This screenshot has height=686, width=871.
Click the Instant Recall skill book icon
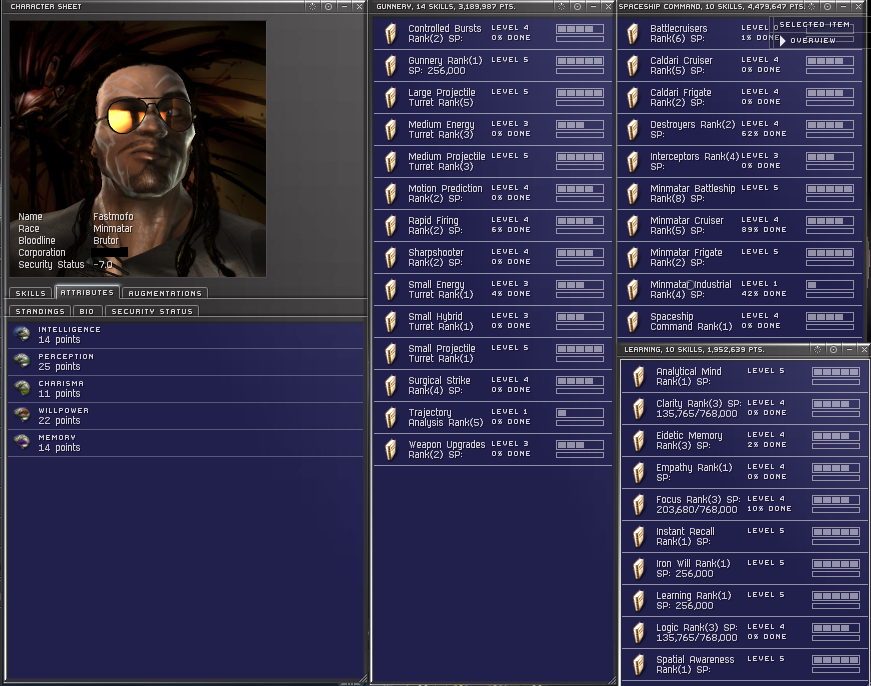pyautogui.click(x=639, y=537)
